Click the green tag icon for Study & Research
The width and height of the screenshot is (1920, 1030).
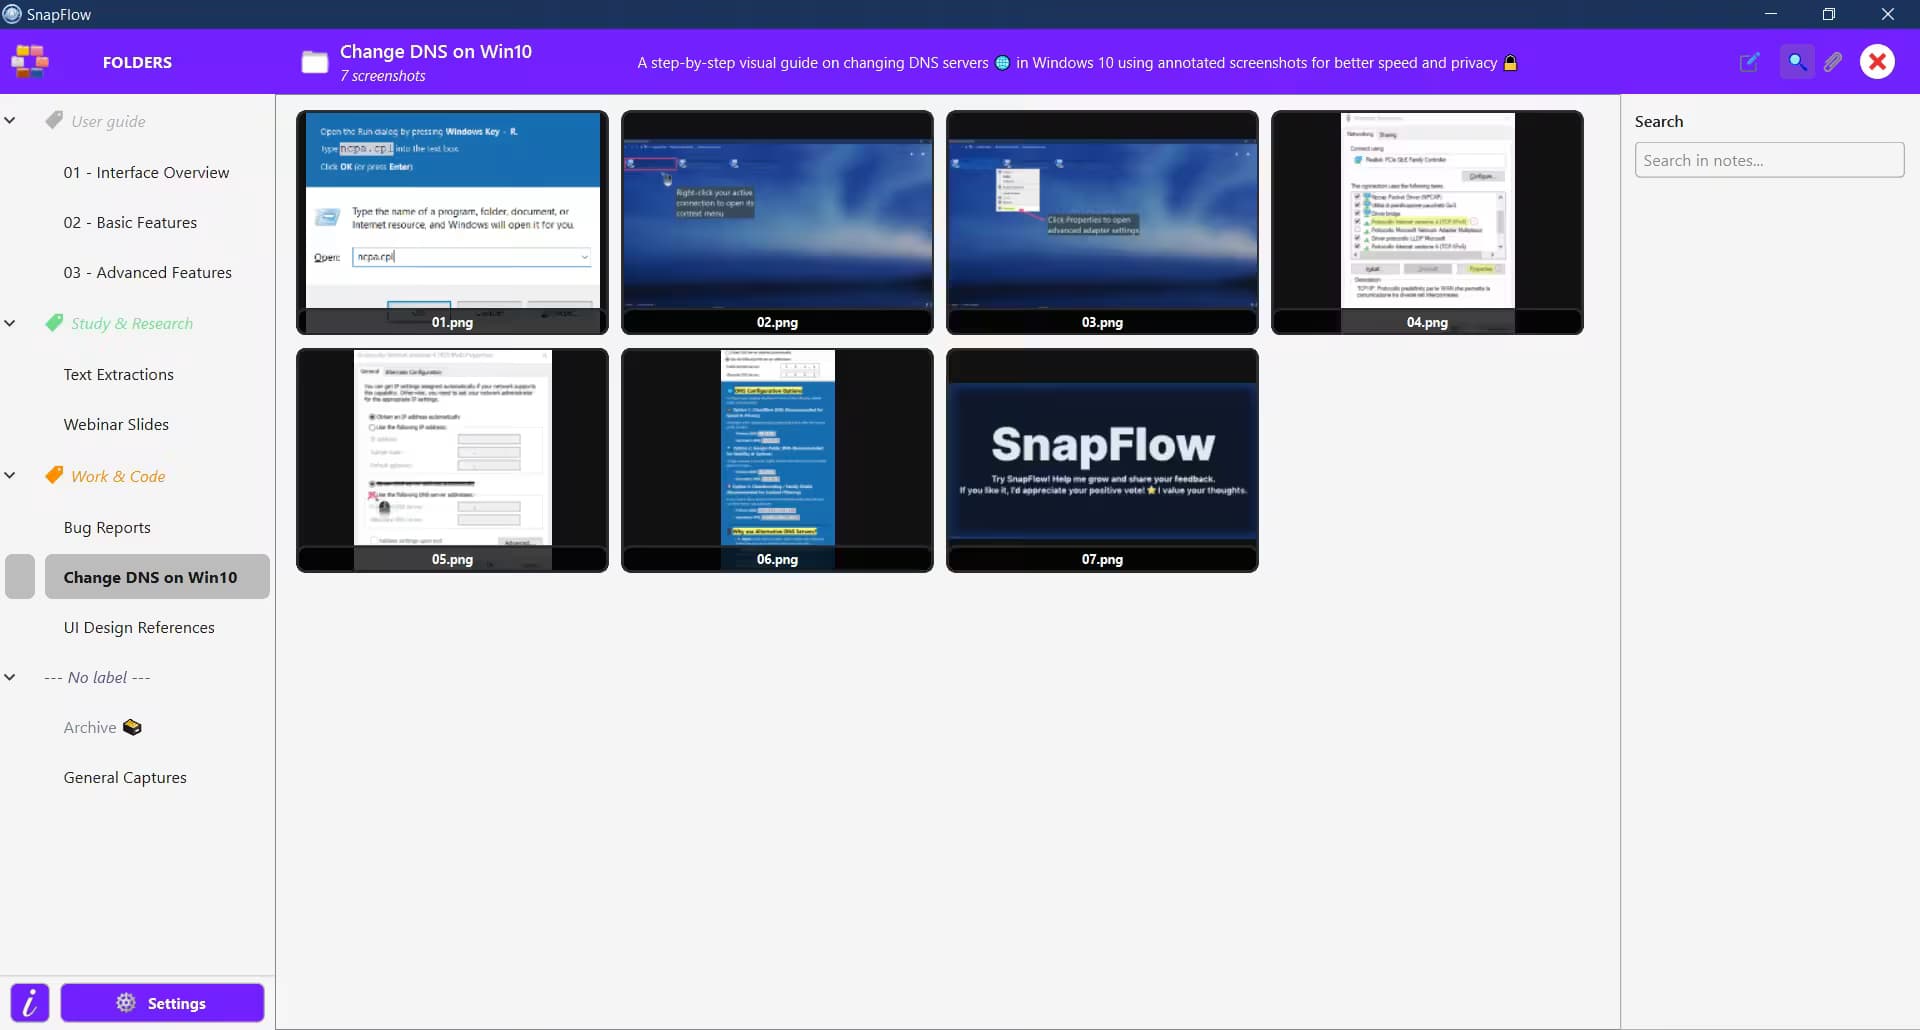[x=54, y=322]
